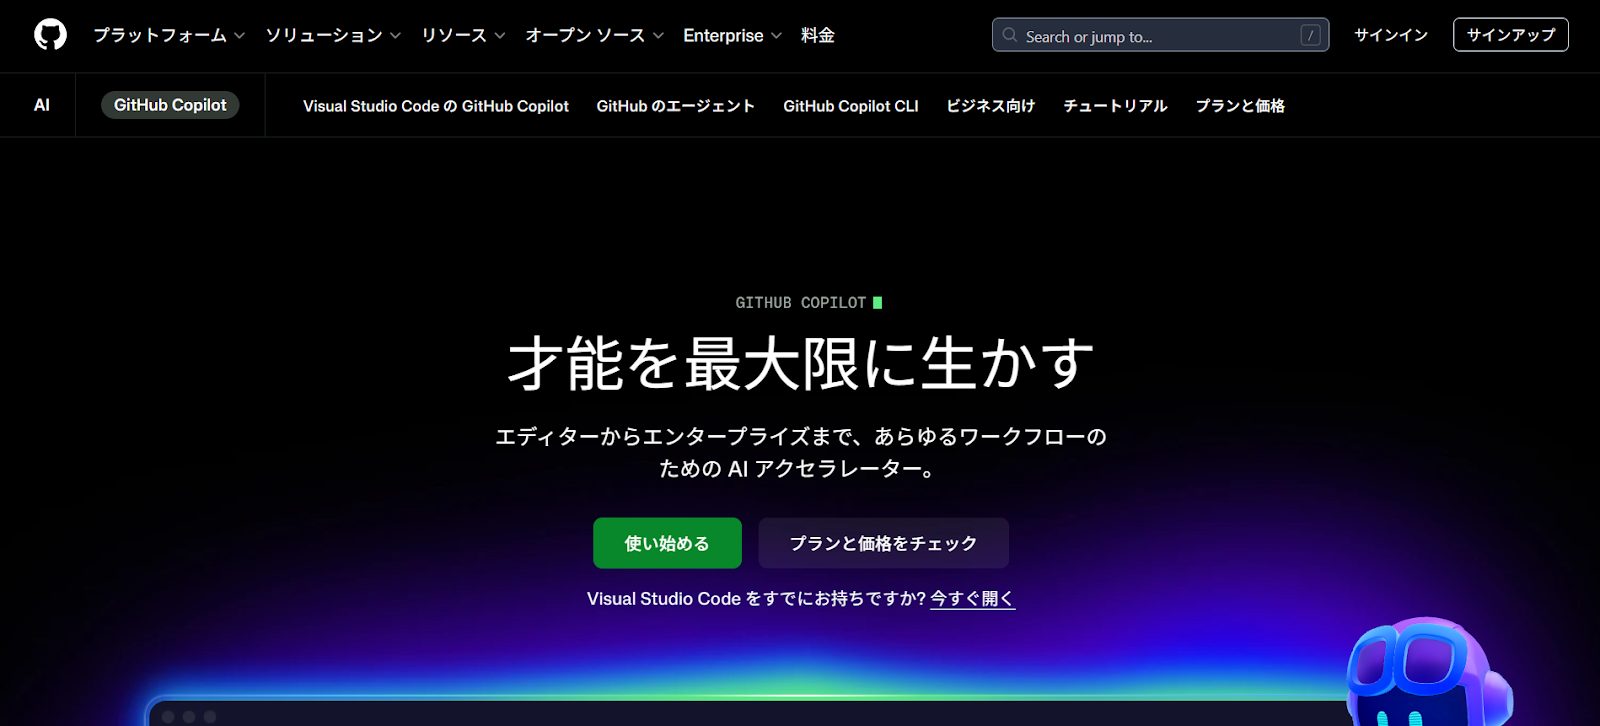1600x726 pixels.
Task: Click the green 使い始める button
Action: [x=667, y=543]
